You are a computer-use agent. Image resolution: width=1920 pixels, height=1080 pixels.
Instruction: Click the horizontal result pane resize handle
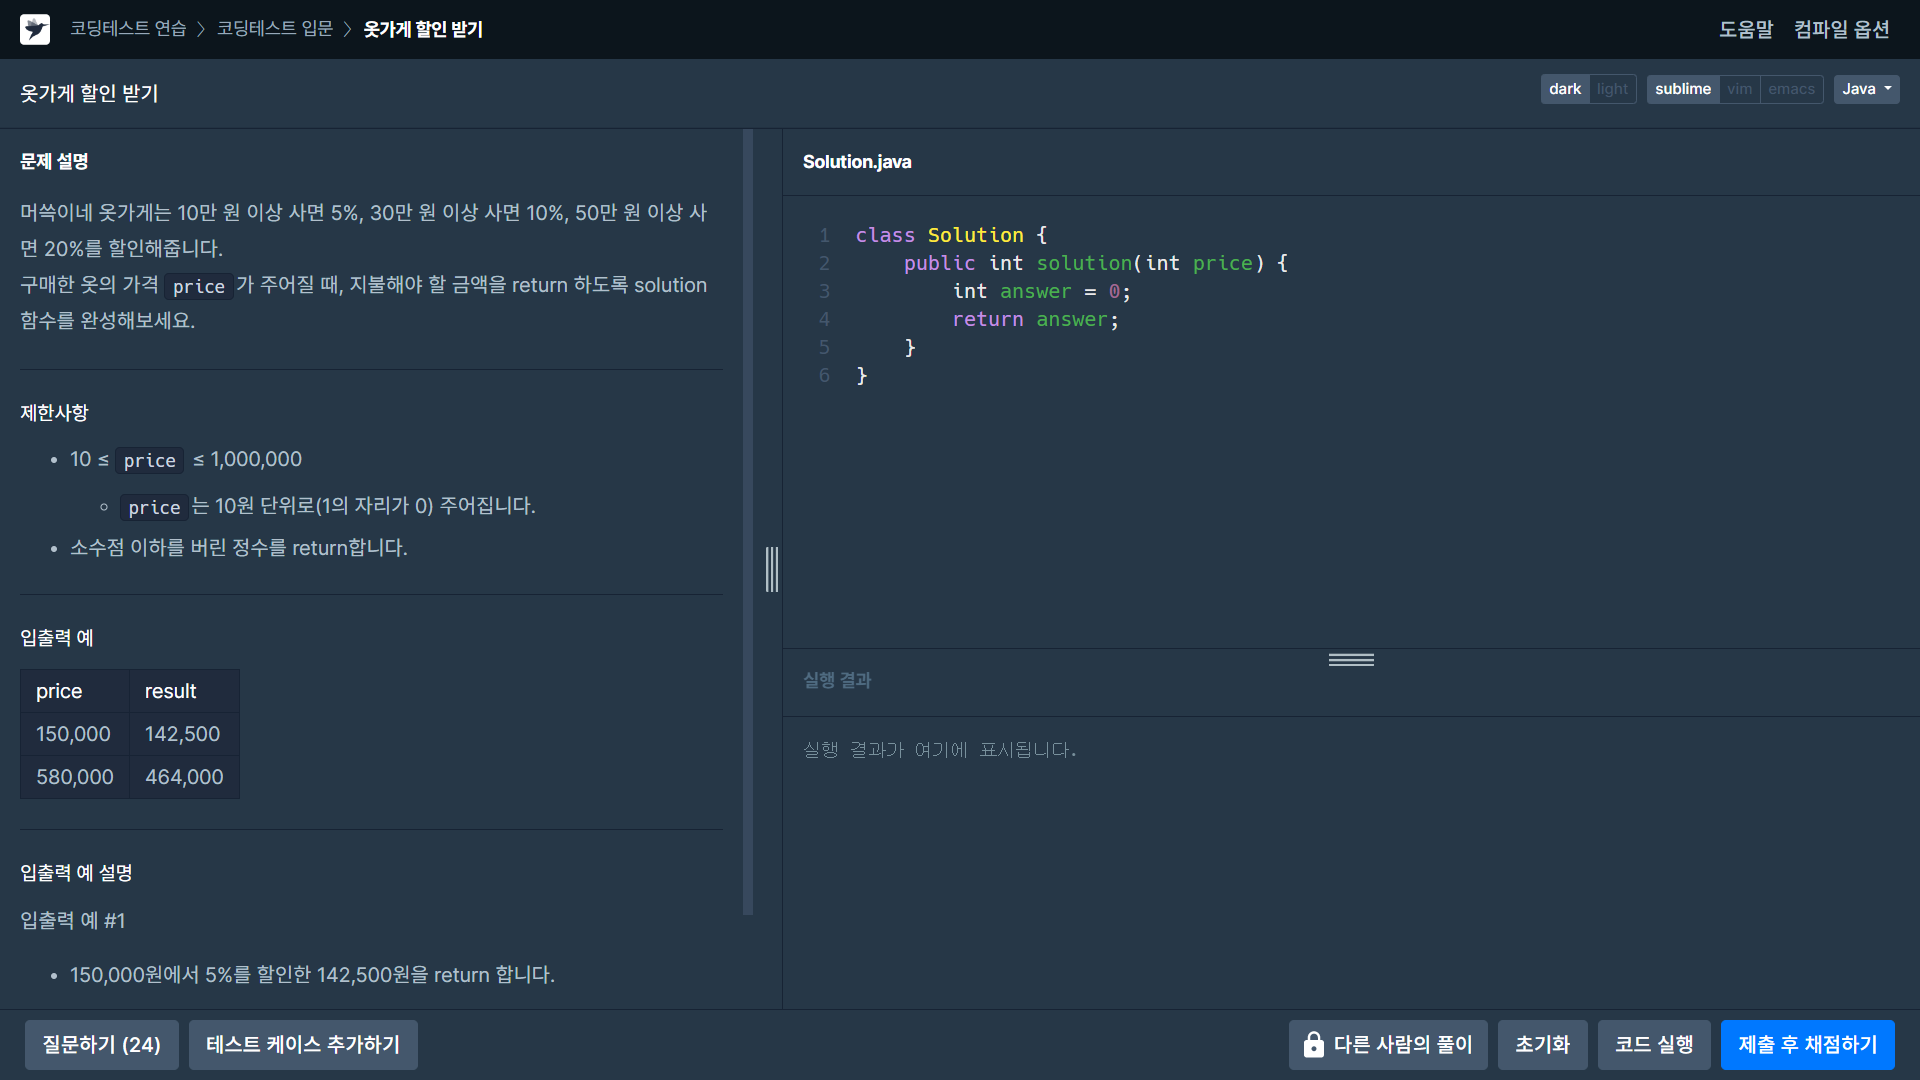pos(1351,660)
